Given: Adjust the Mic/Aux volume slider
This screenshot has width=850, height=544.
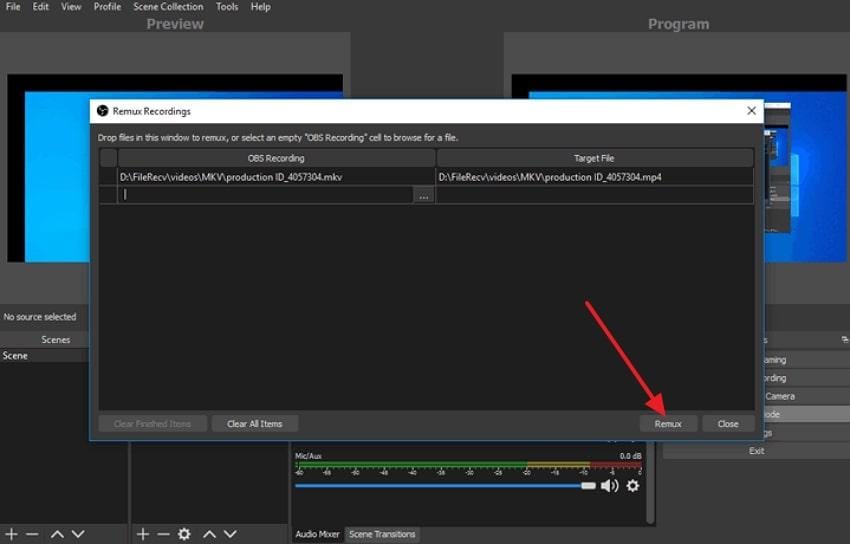Looking at the screenshot, I should (445, 485).
